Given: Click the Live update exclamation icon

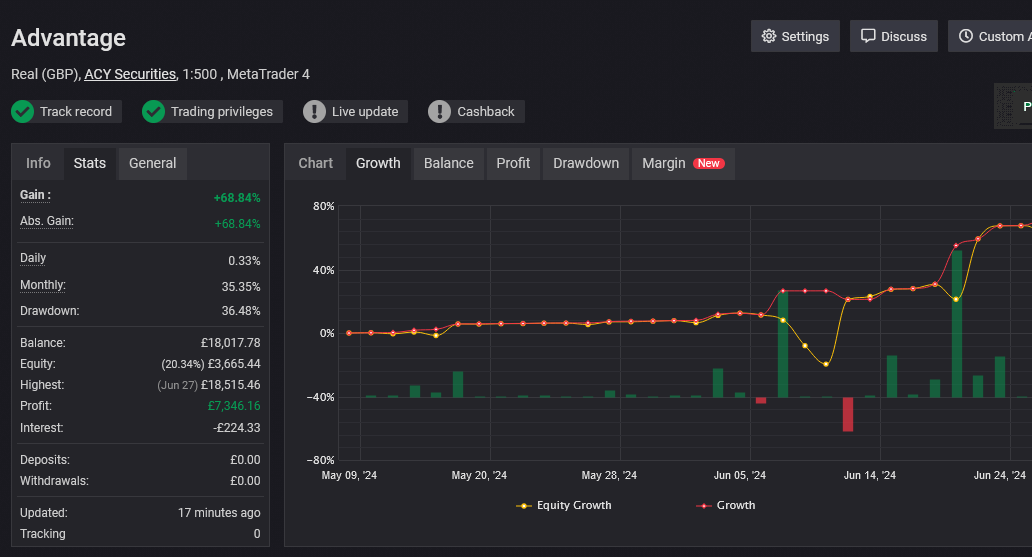Looking at the screenshot, I should click(x=314, y=111).
